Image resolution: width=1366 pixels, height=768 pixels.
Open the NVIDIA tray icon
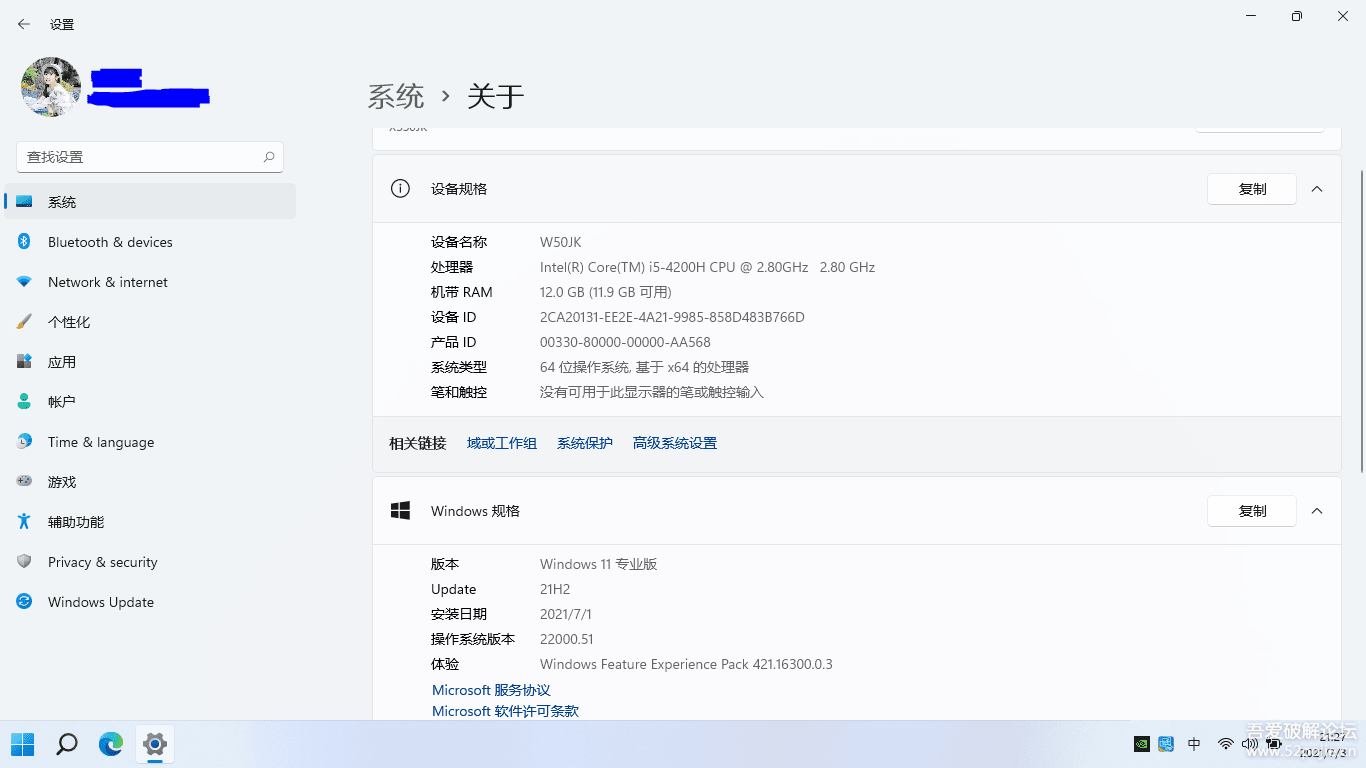(1141, 744)
